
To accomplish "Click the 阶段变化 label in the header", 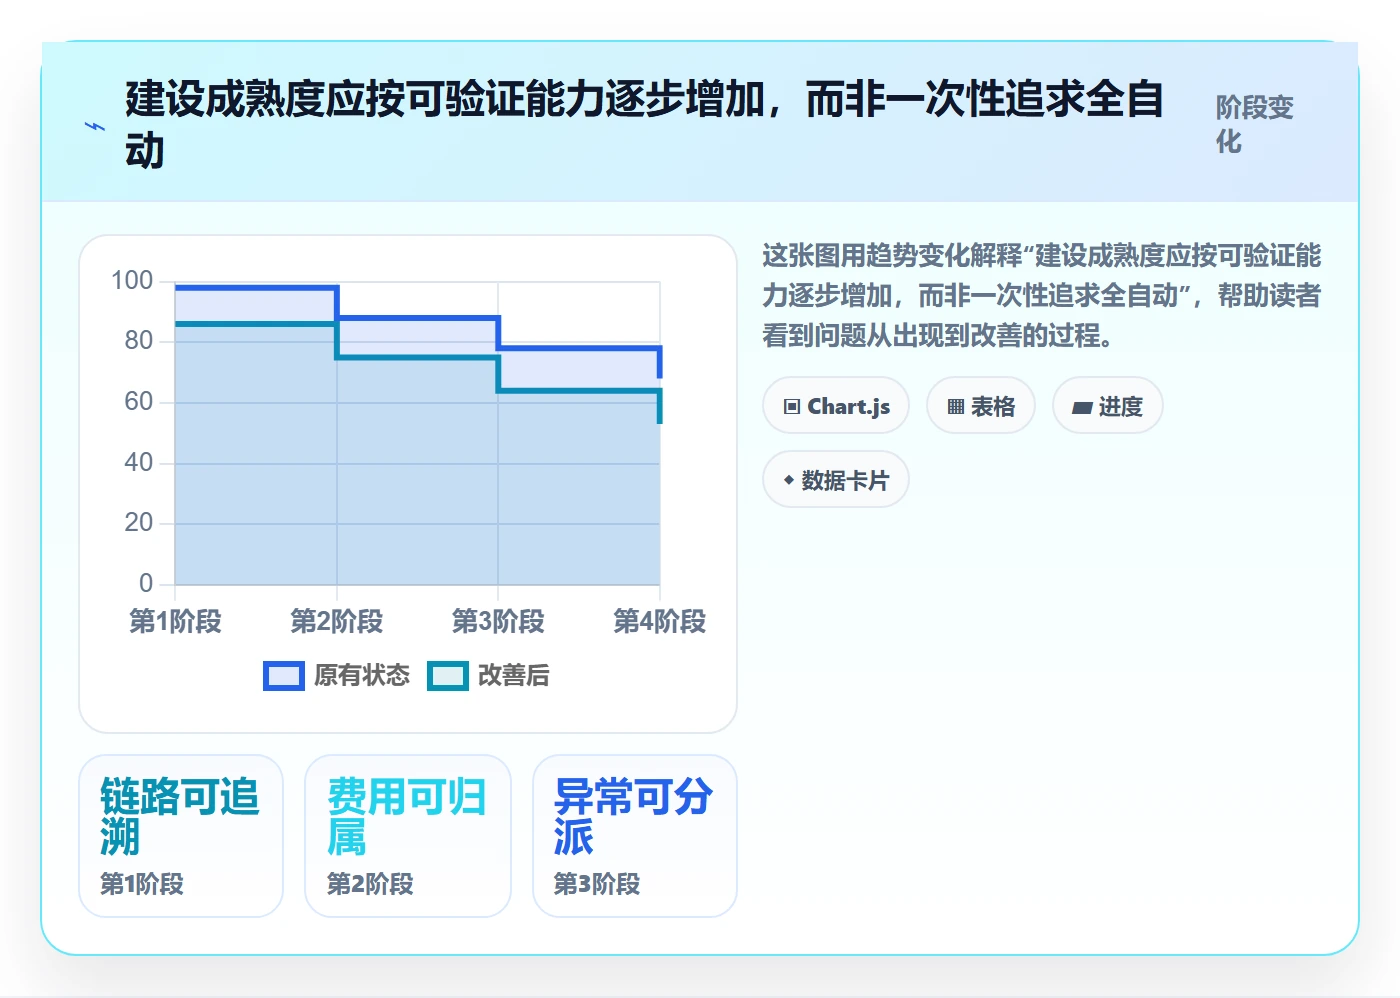I will pos(1255,124).
